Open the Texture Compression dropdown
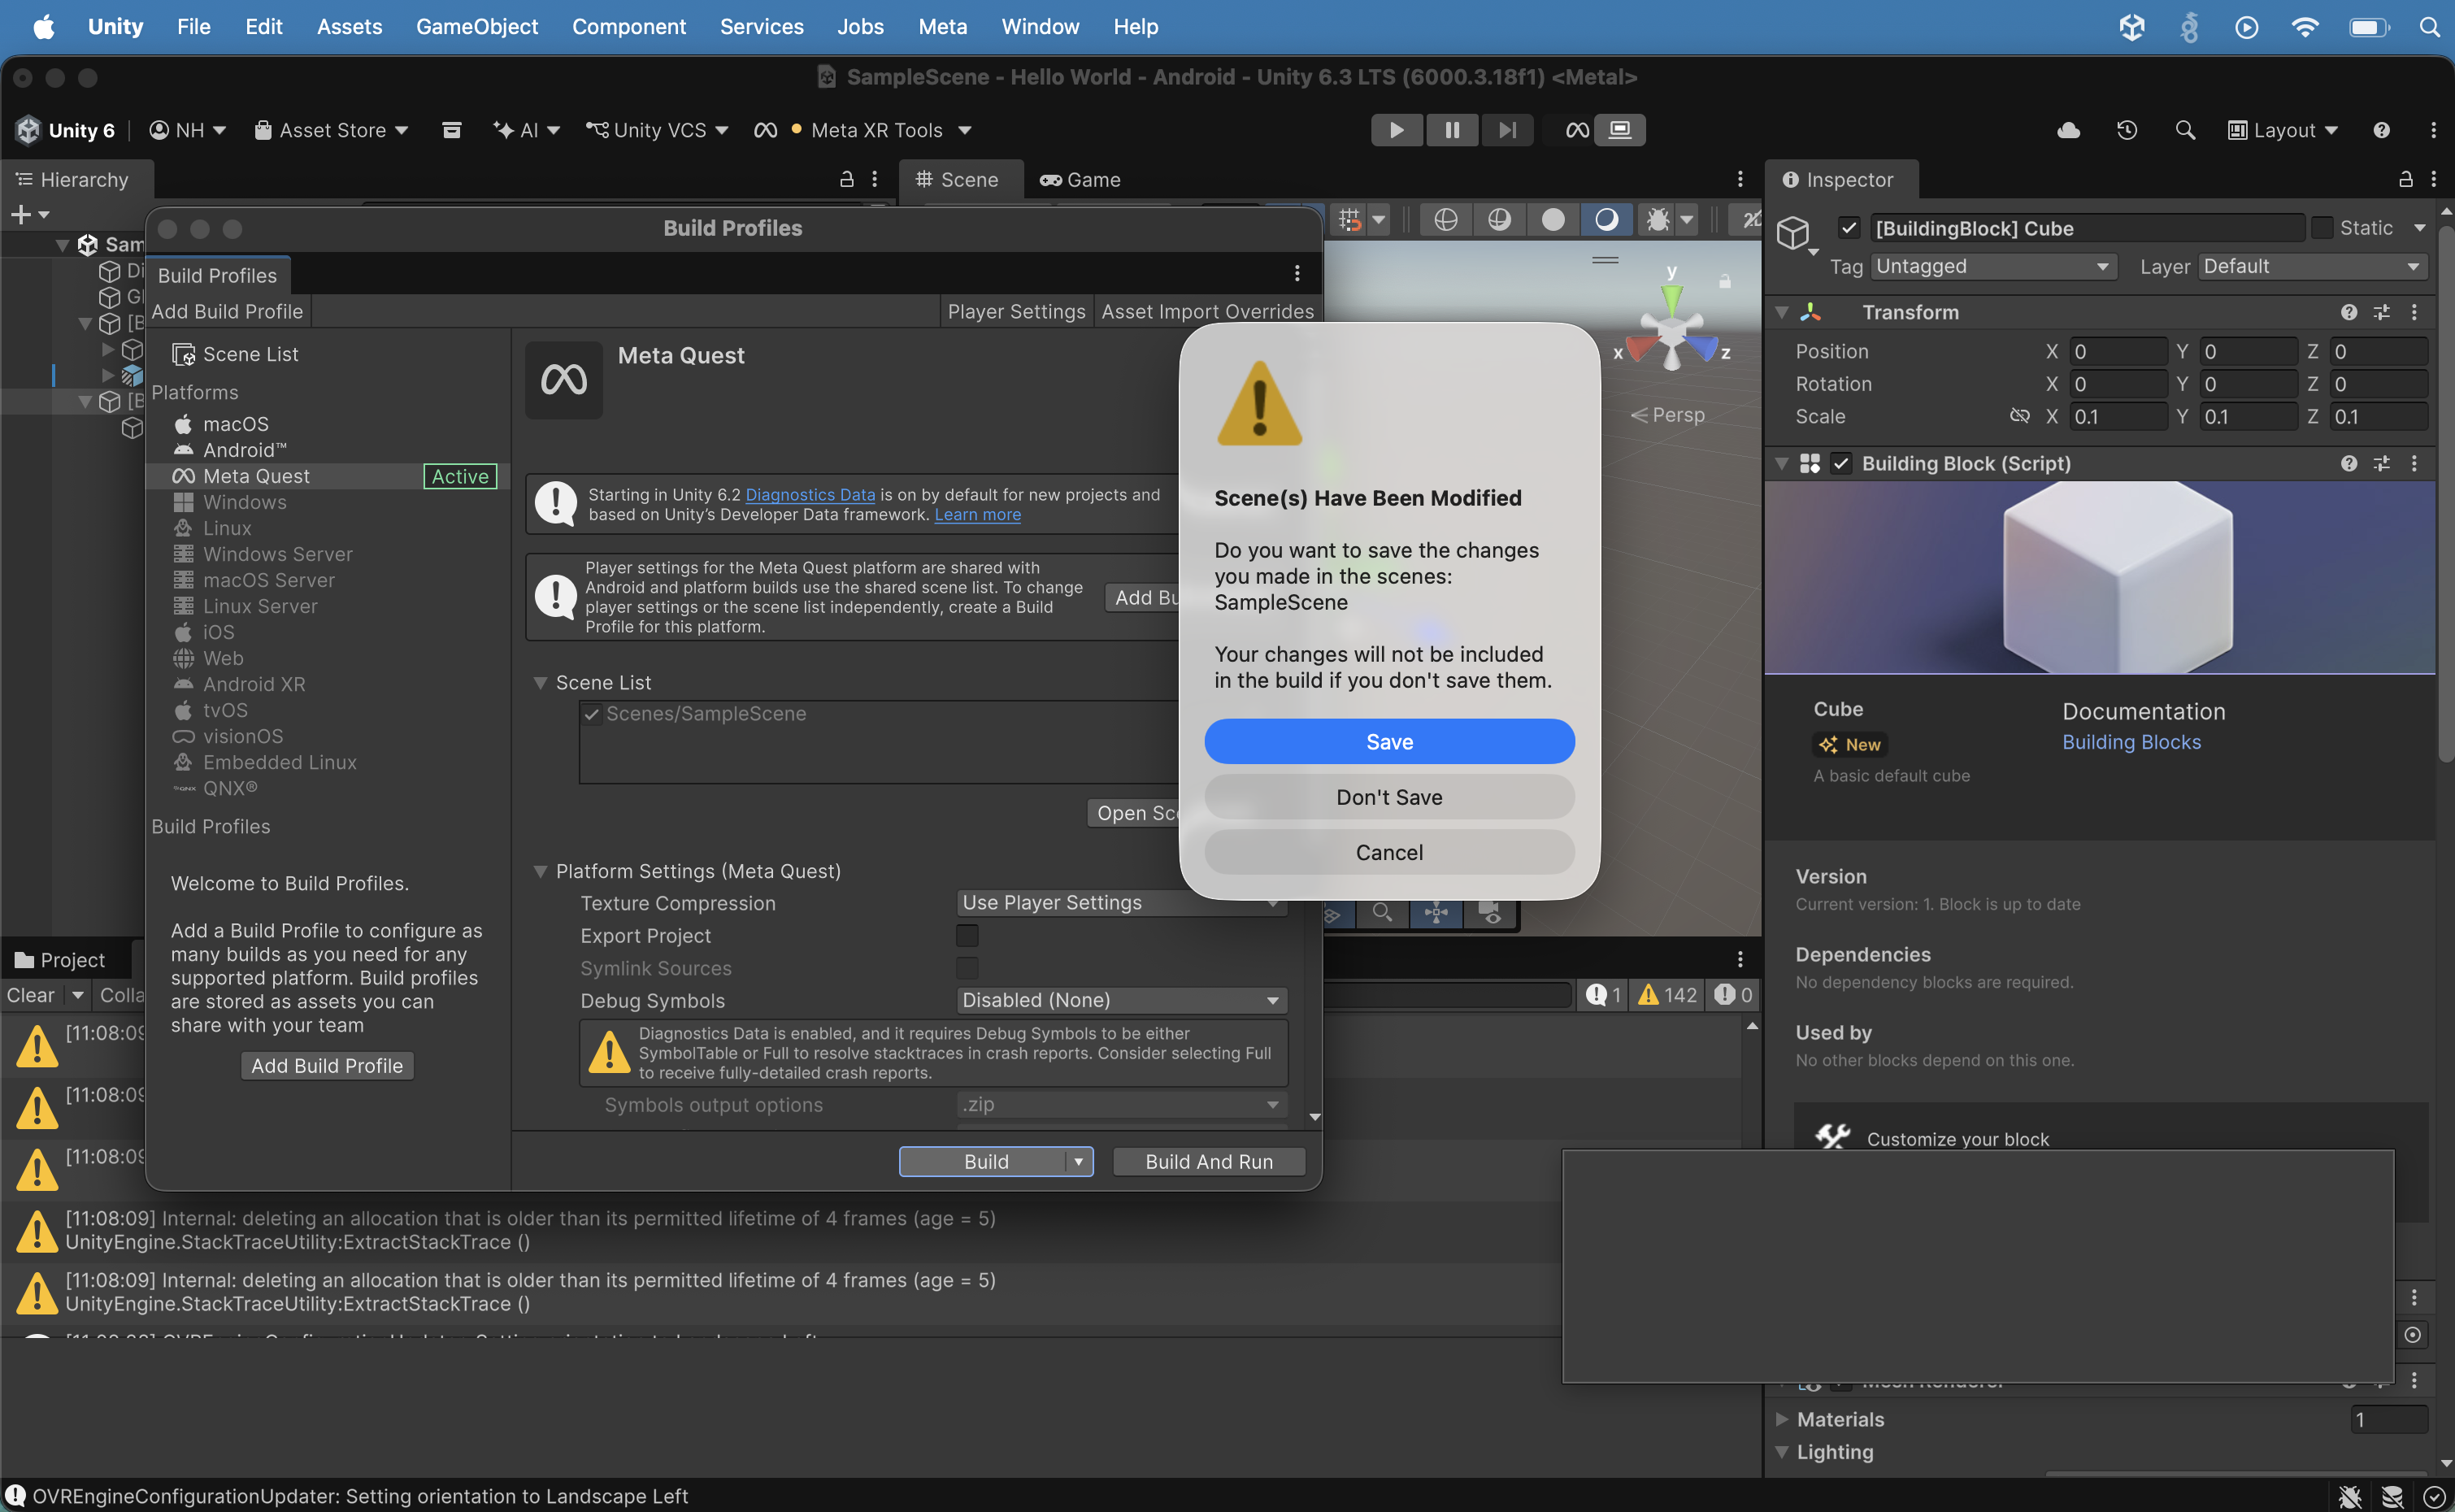The image size is (2455, 1512). click(1121, 903)
